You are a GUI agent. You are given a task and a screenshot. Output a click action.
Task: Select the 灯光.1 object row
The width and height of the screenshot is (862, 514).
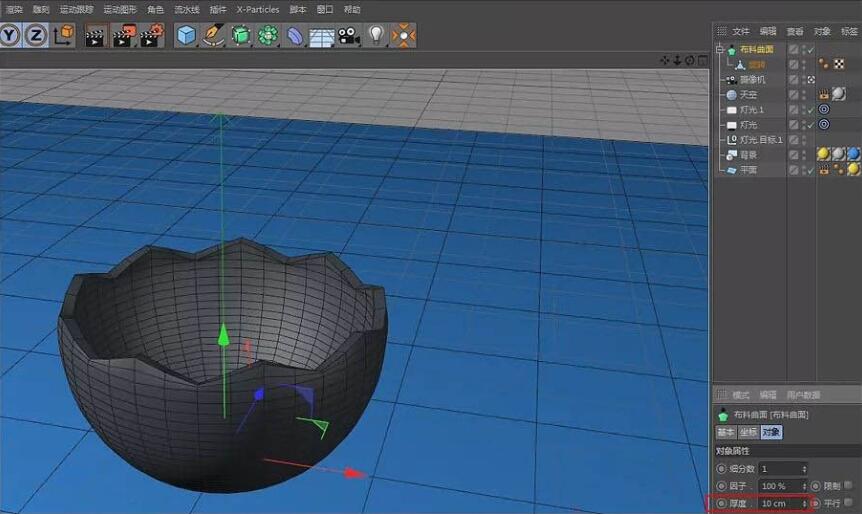tap(752, 110)
